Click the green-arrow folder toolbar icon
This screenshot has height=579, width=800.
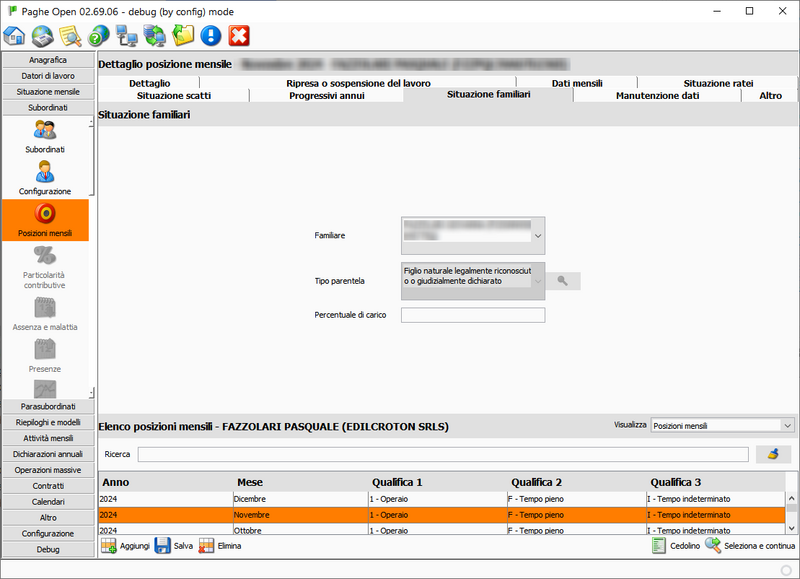point(183,37)
